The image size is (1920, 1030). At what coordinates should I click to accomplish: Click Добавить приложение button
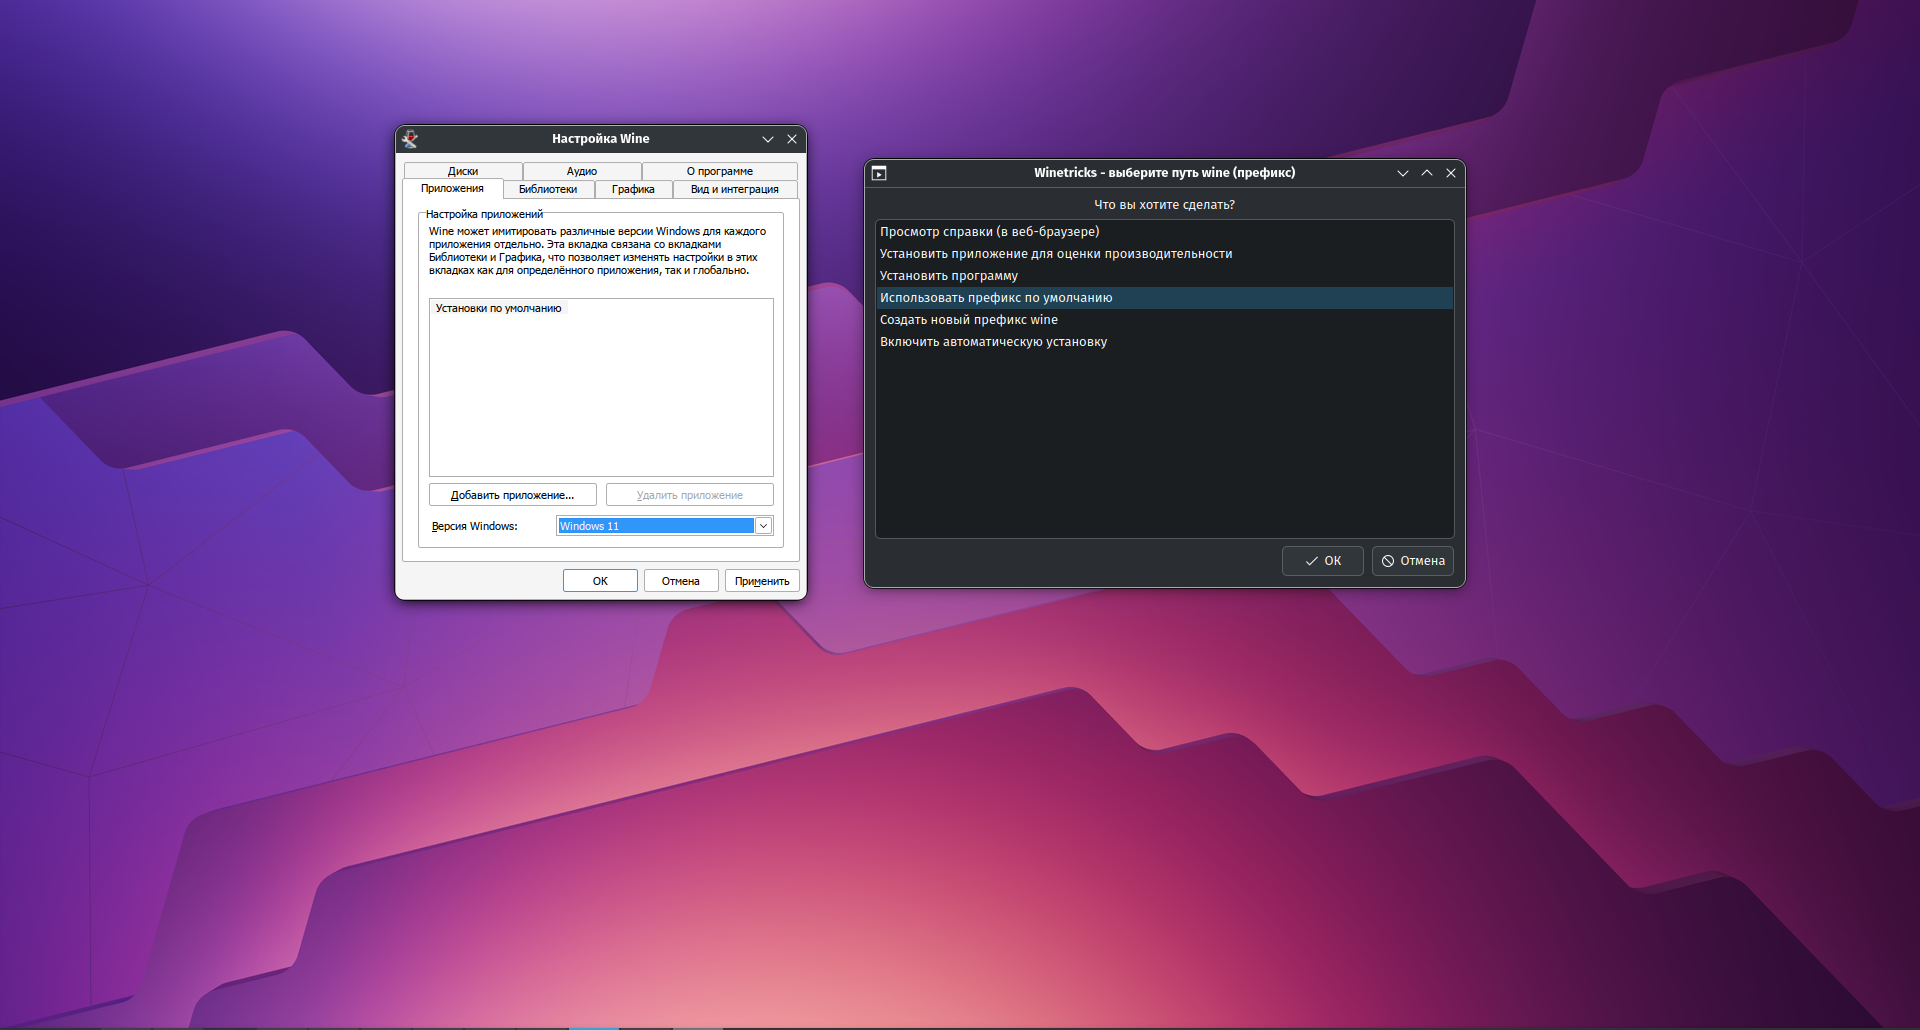pyautogui.click(x=513, y=495)
